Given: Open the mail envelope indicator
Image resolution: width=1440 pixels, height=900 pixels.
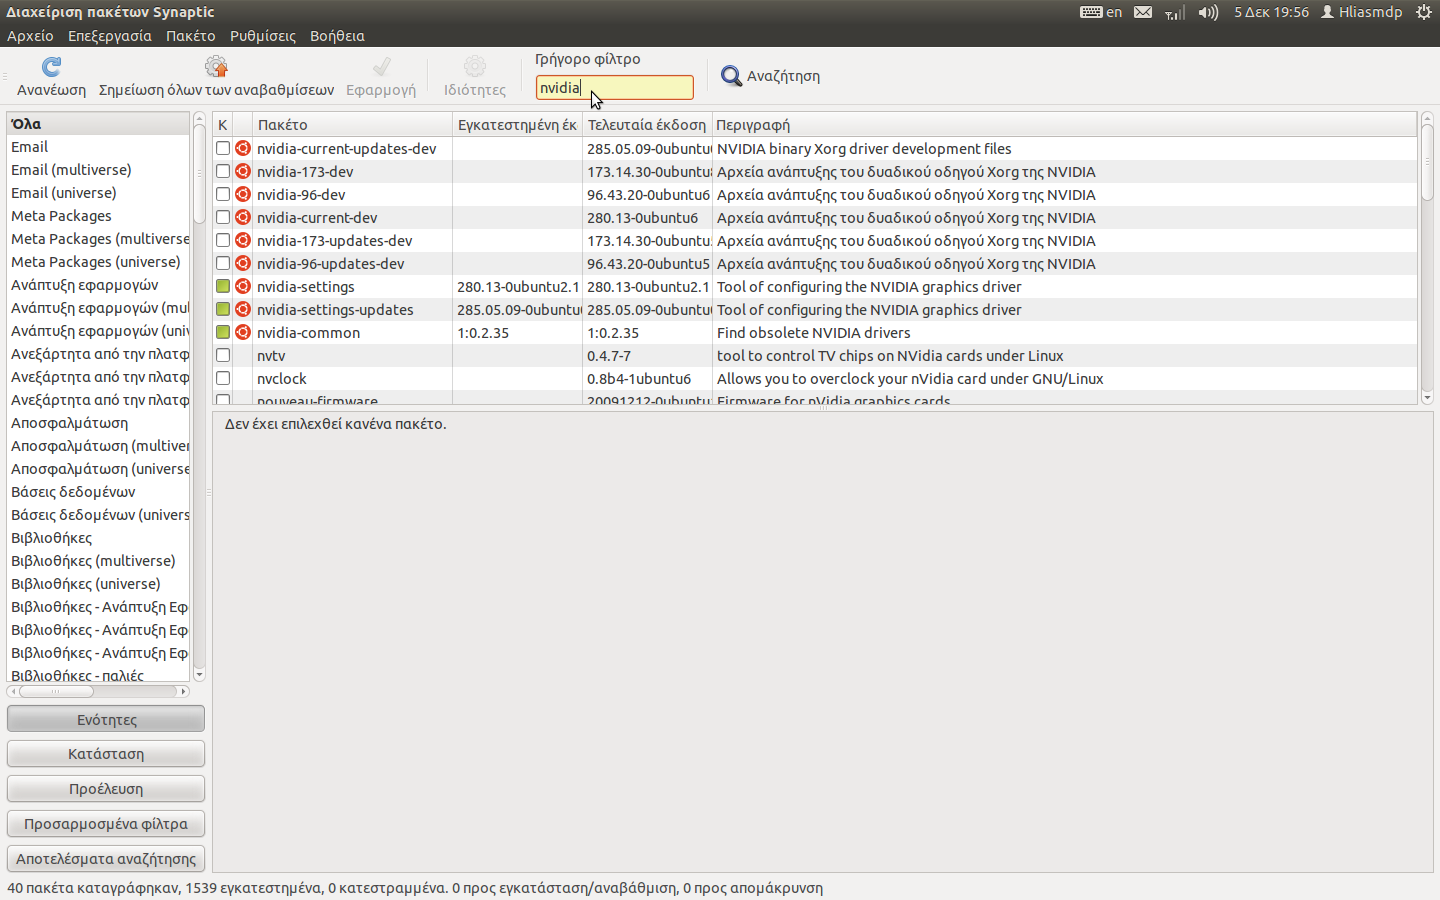Looking at the screenshot, I should coord(1143,12).
